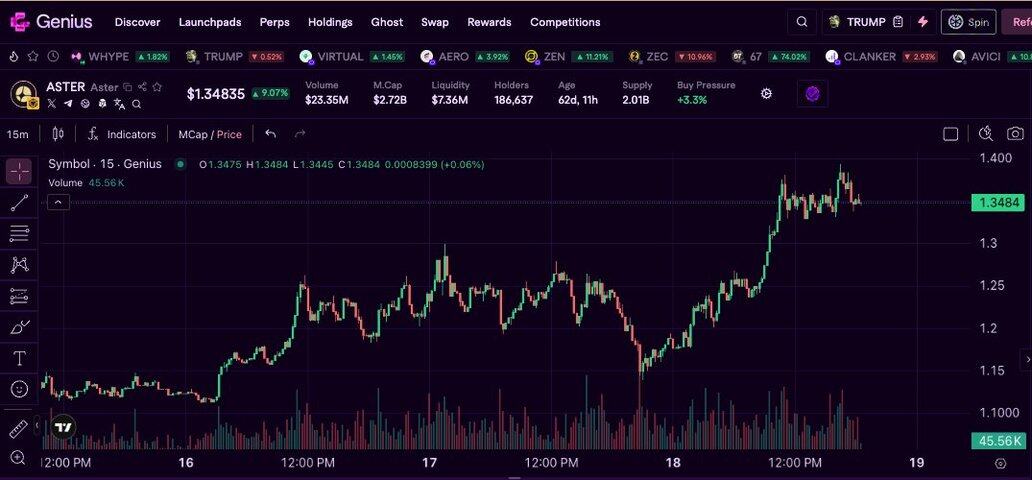Click the candlestick chart style icon
The image size is (1032, 480).
[58, 134]
